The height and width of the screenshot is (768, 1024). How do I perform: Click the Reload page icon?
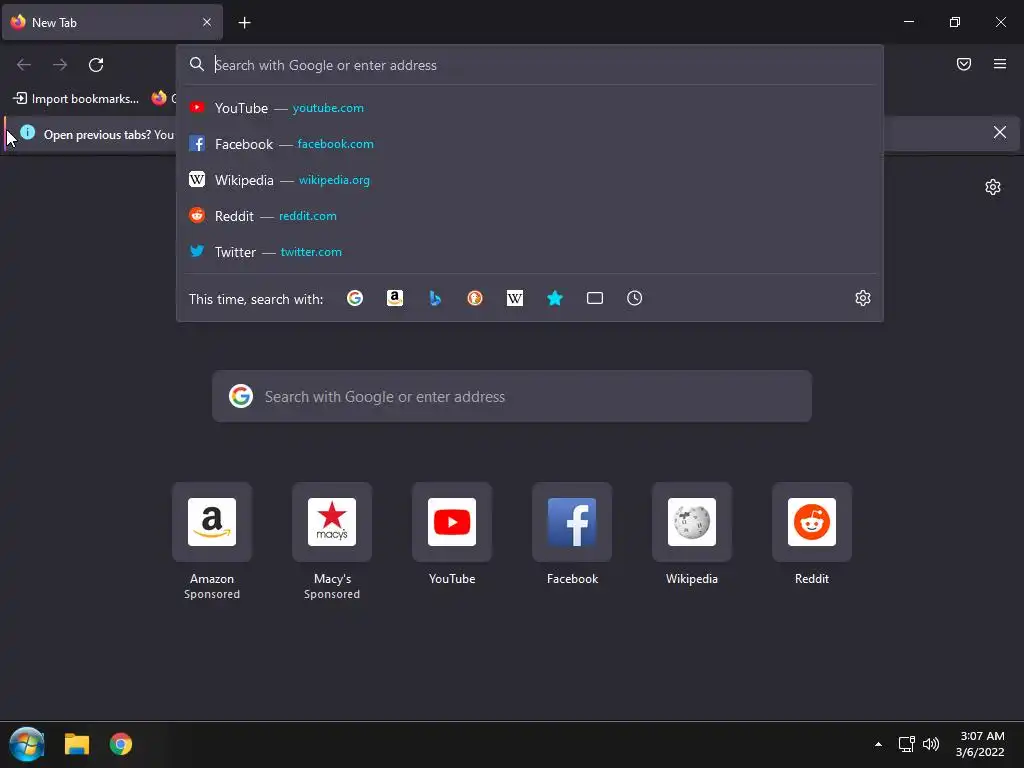[96, 65]
